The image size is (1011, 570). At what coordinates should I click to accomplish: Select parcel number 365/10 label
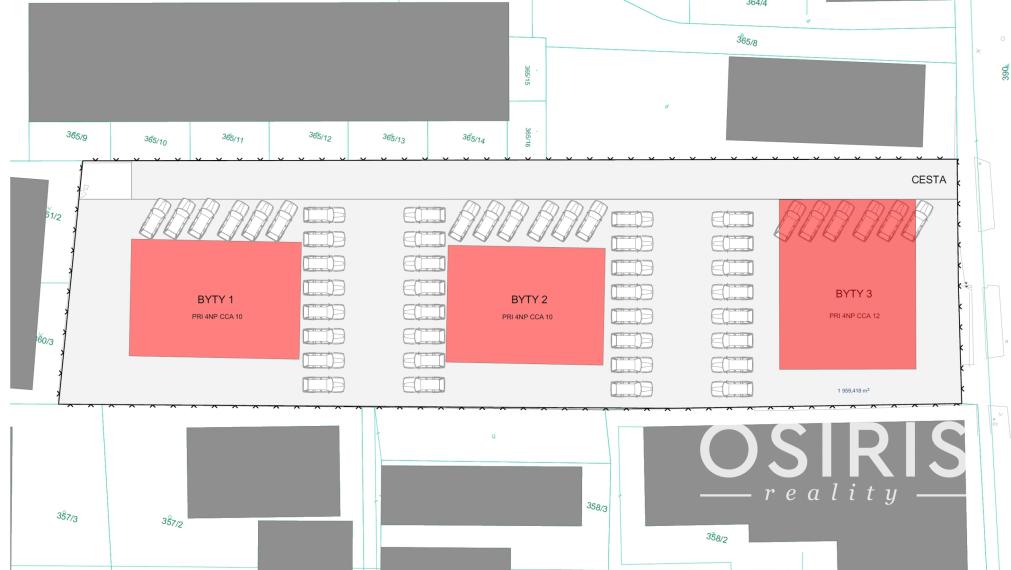pyautogui.click(x=155, y=141)
